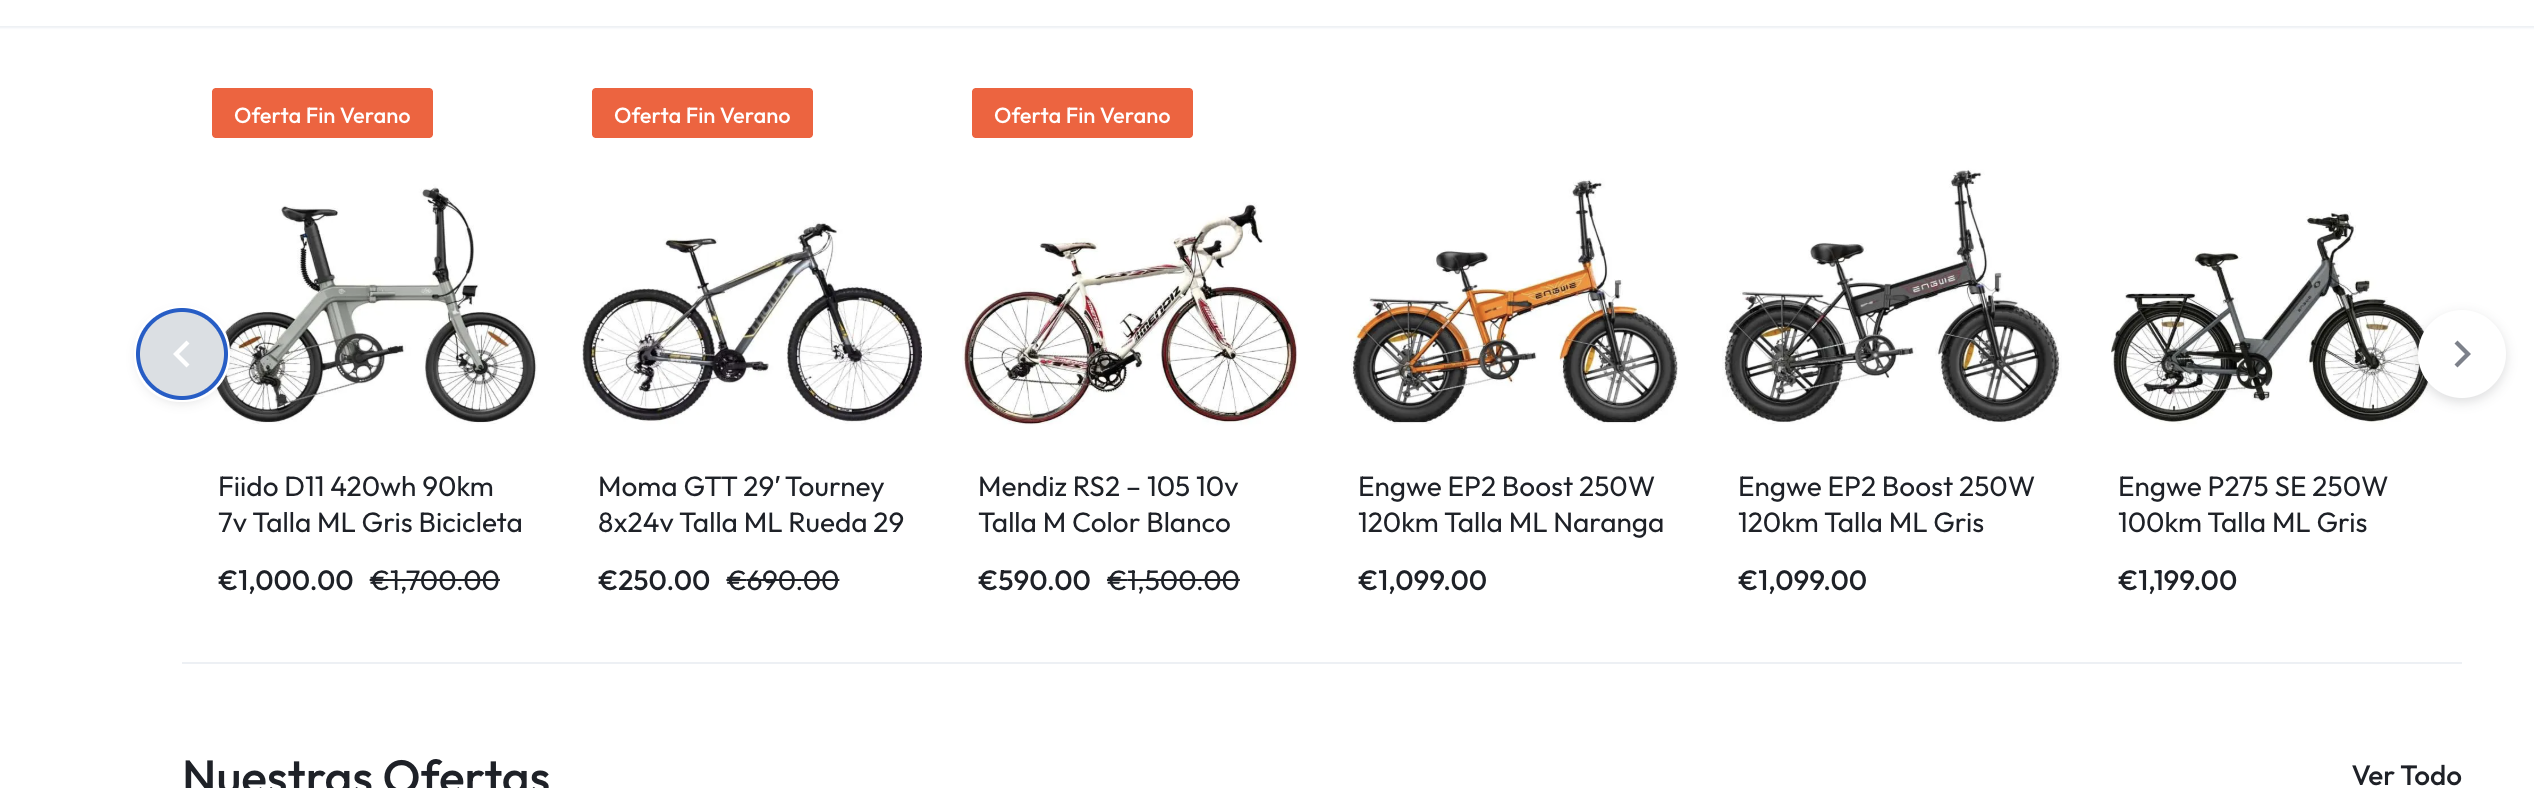
Task: Click the next carousel arrow
Action: [x=2461, y=354]
